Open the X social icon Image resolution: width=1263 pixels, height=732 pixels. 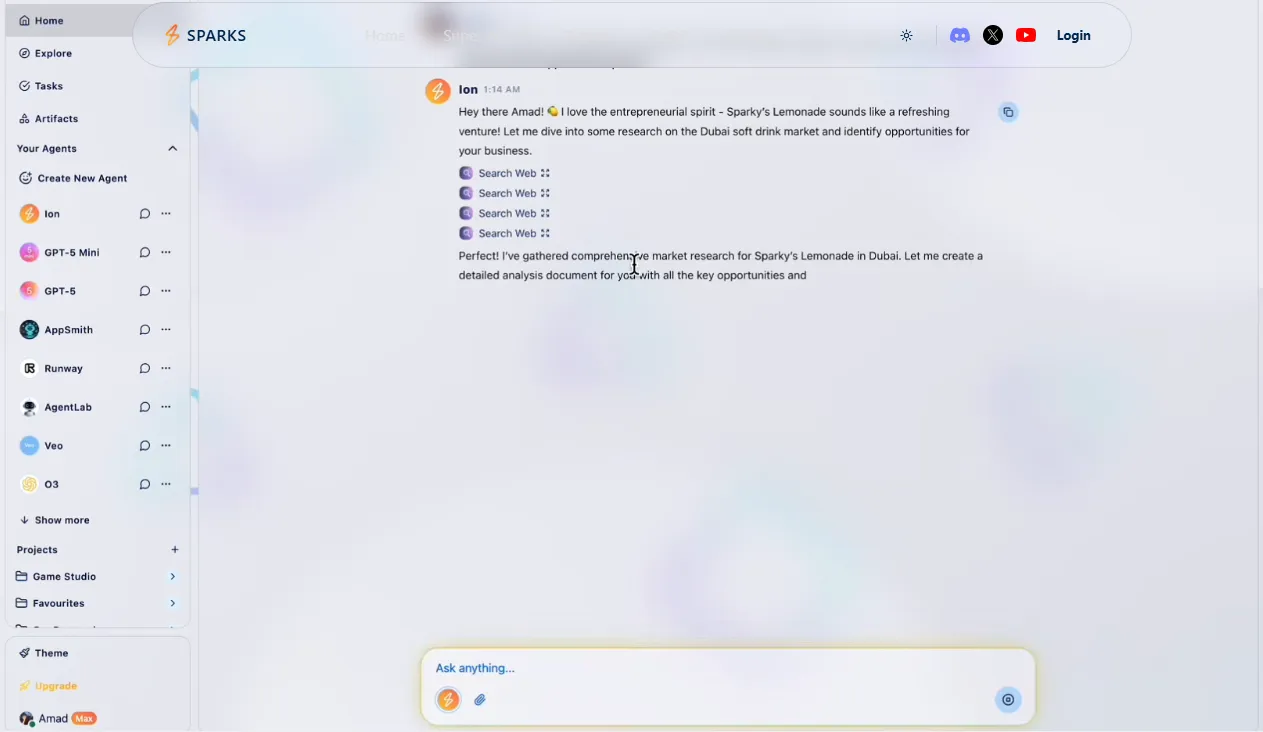tap(992, 35)
